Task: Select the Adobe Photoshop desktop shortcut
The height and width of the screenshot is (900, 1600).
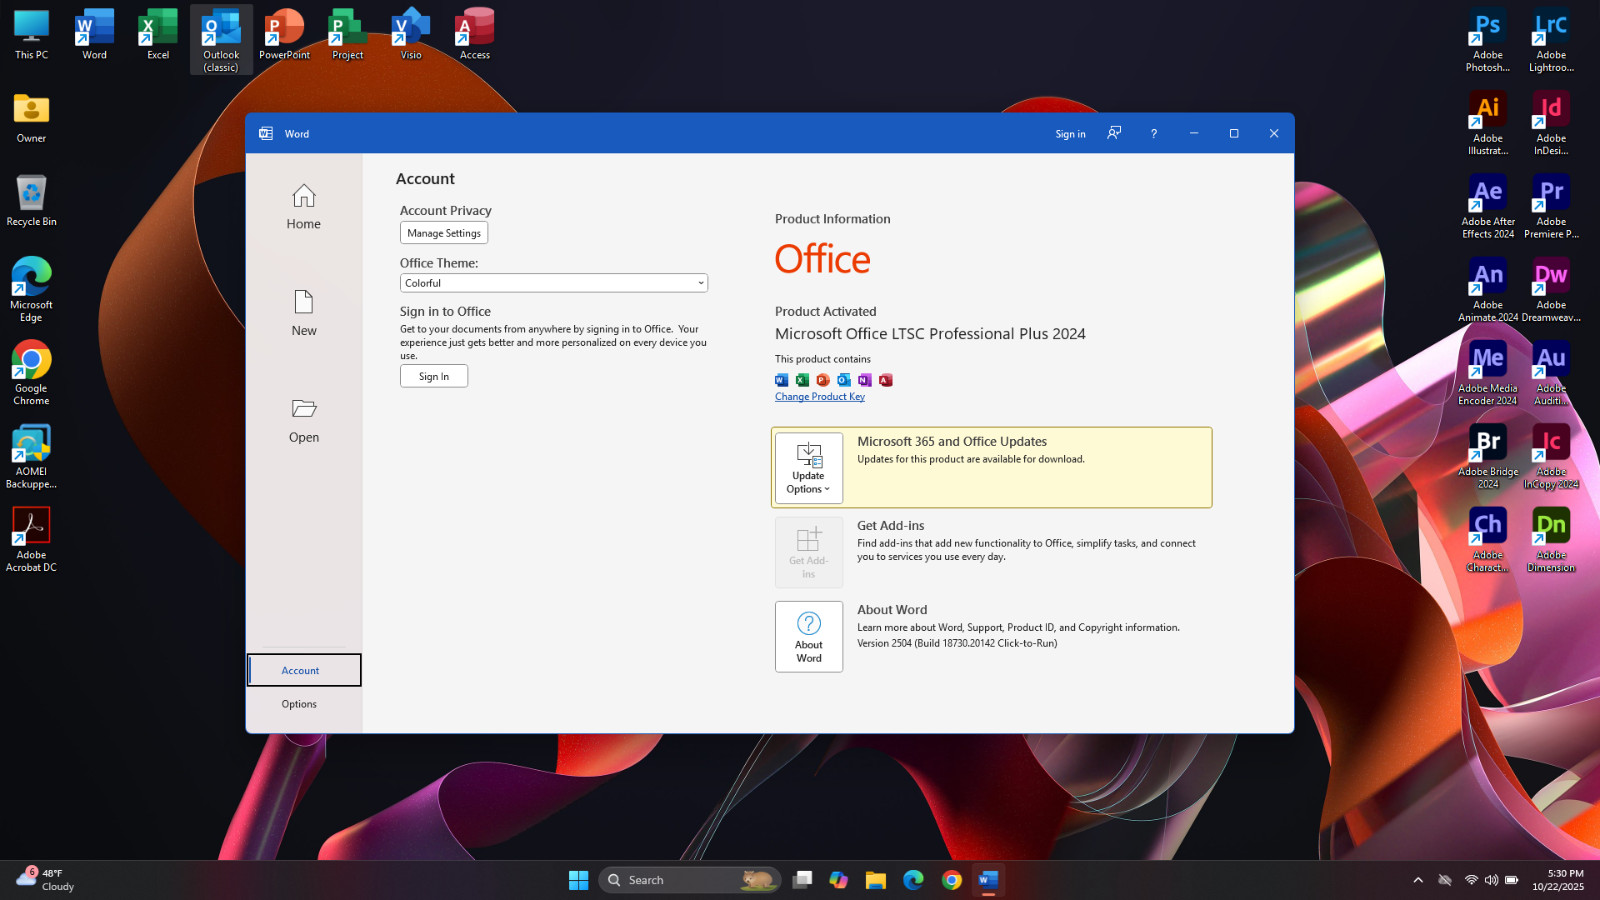Action: coord(1488,40)
